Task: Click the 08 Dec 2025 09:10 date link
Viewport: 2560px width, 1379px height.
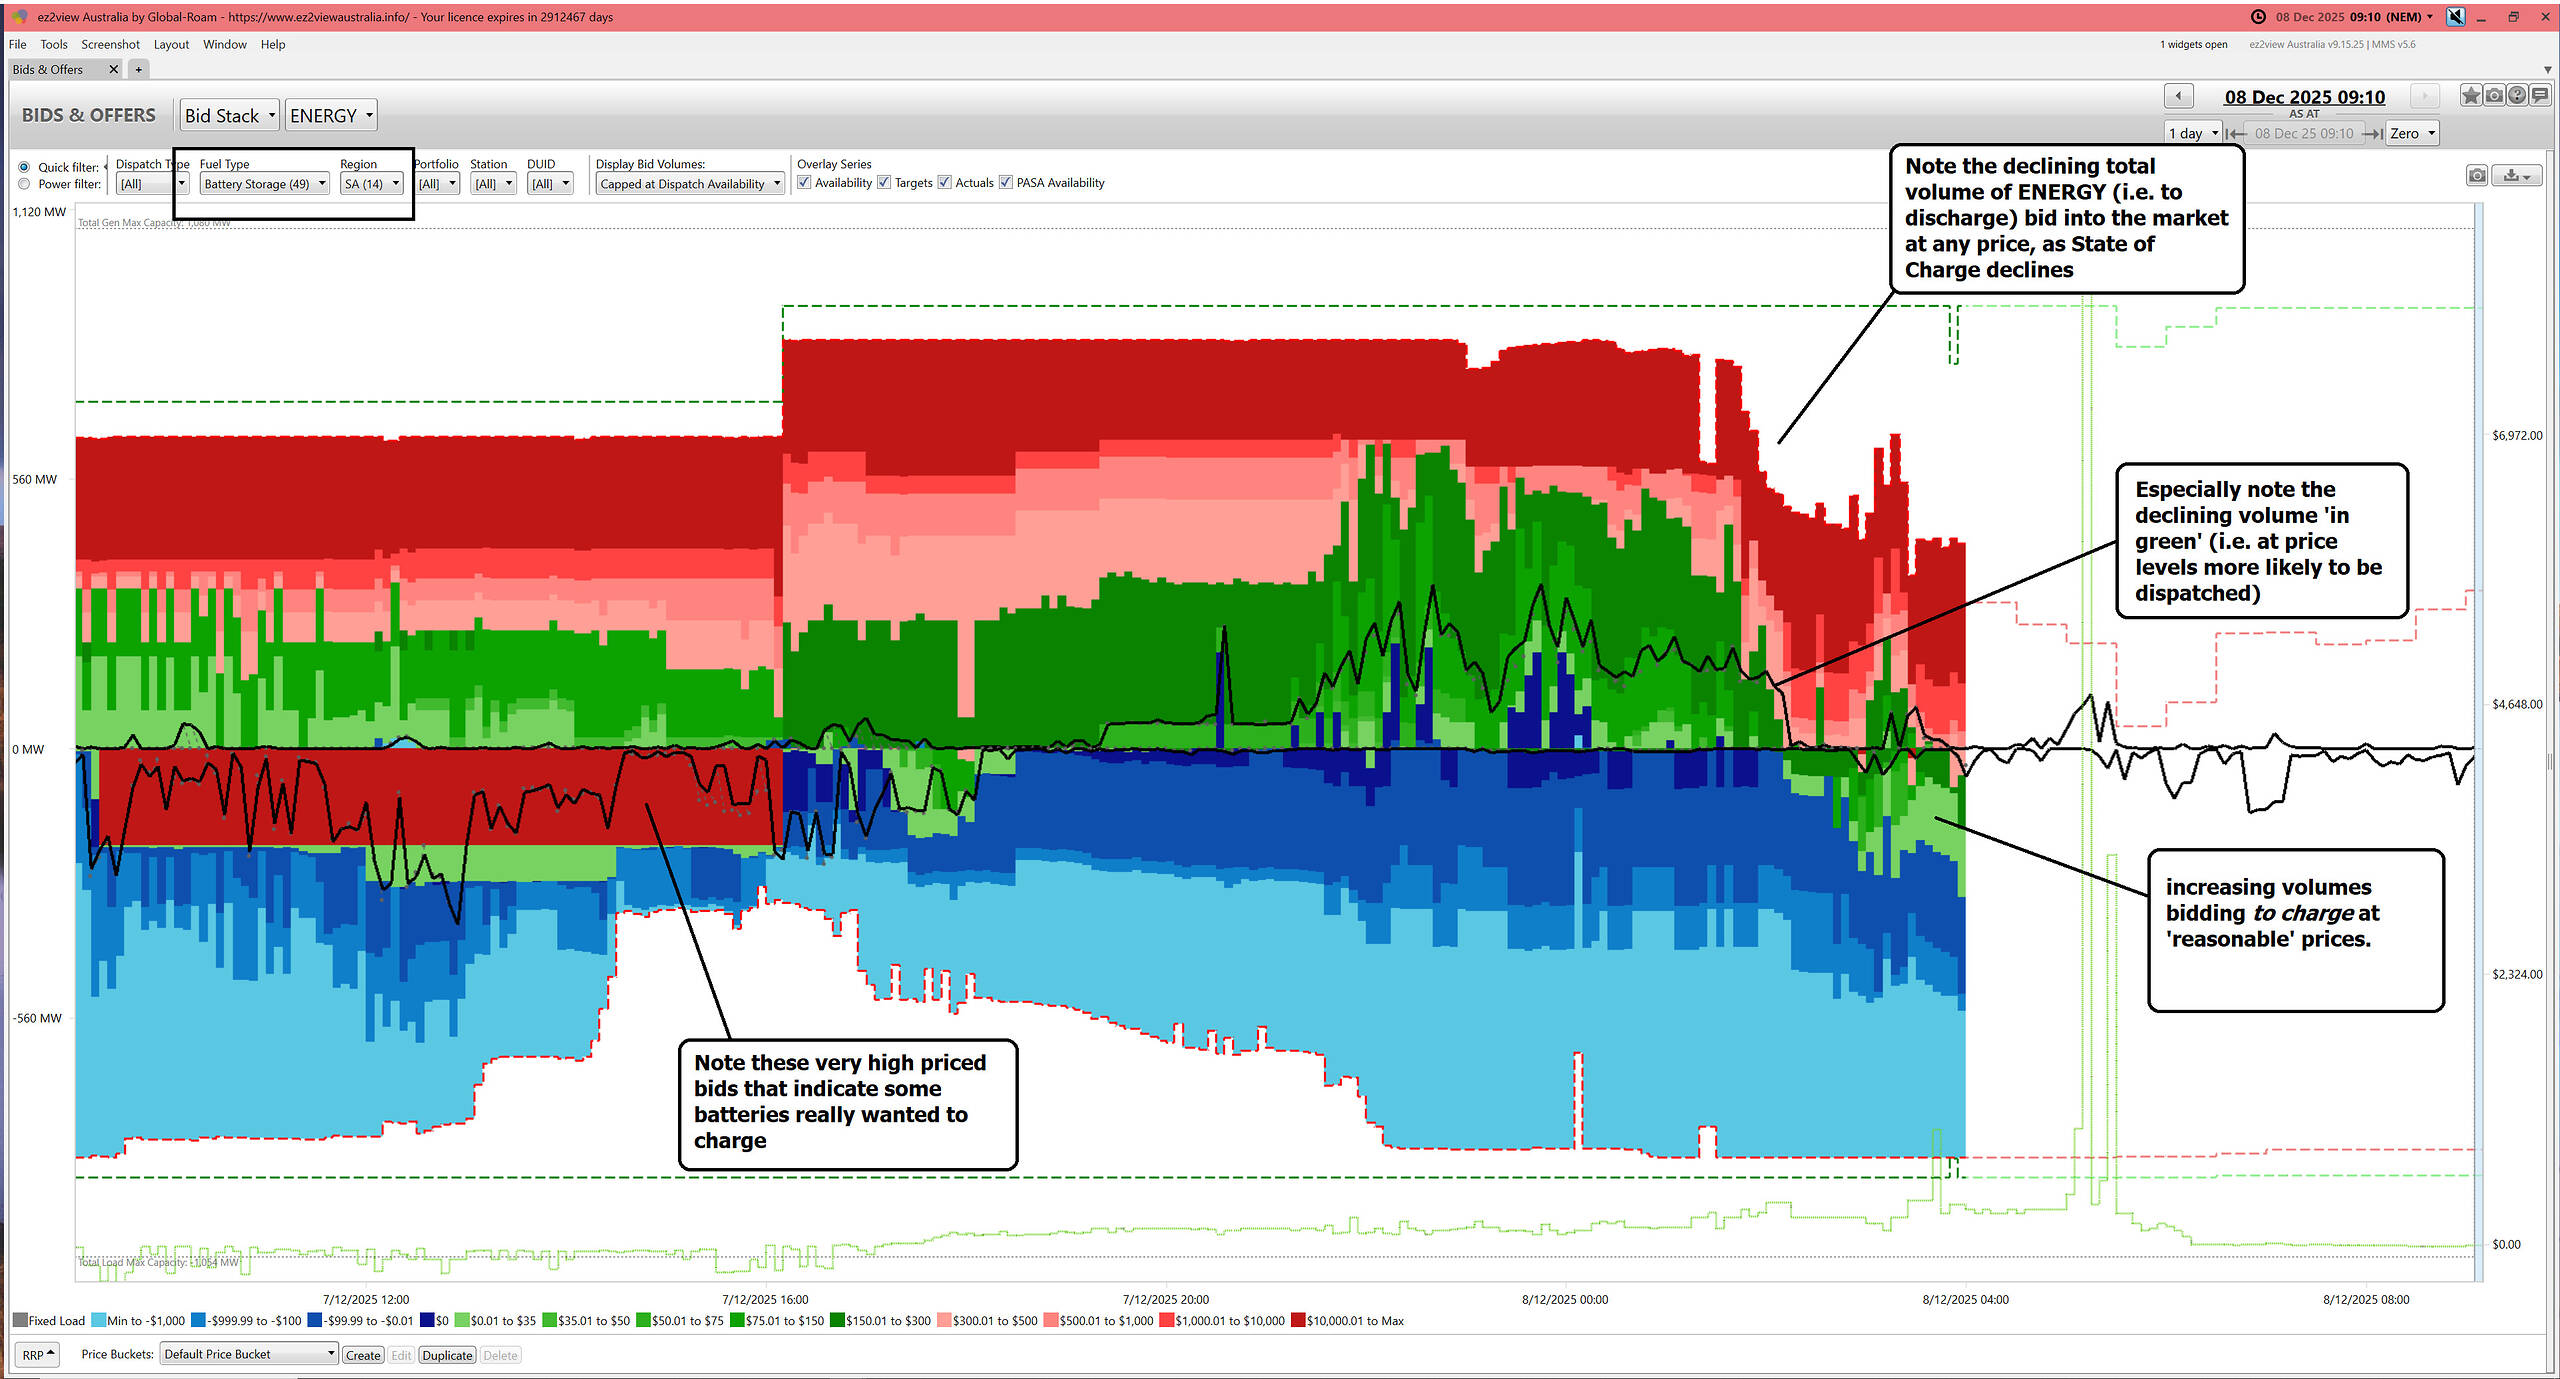Action: pyautogui.click(x=2304, y=97)
